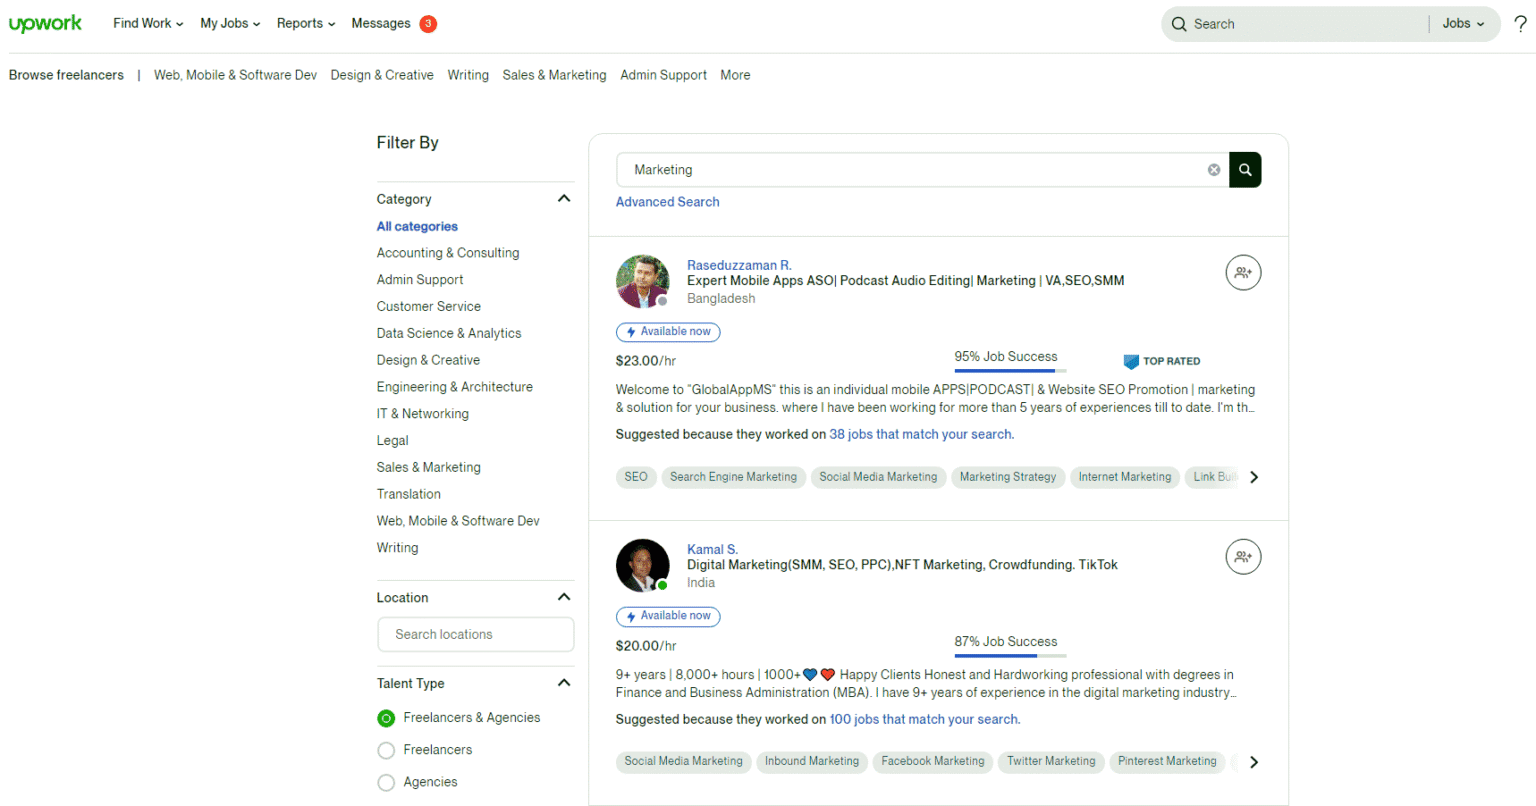Click the green search magnifier button
Image resolution: width=1536 pixels, height=806 pixels.
(1245, 170)
